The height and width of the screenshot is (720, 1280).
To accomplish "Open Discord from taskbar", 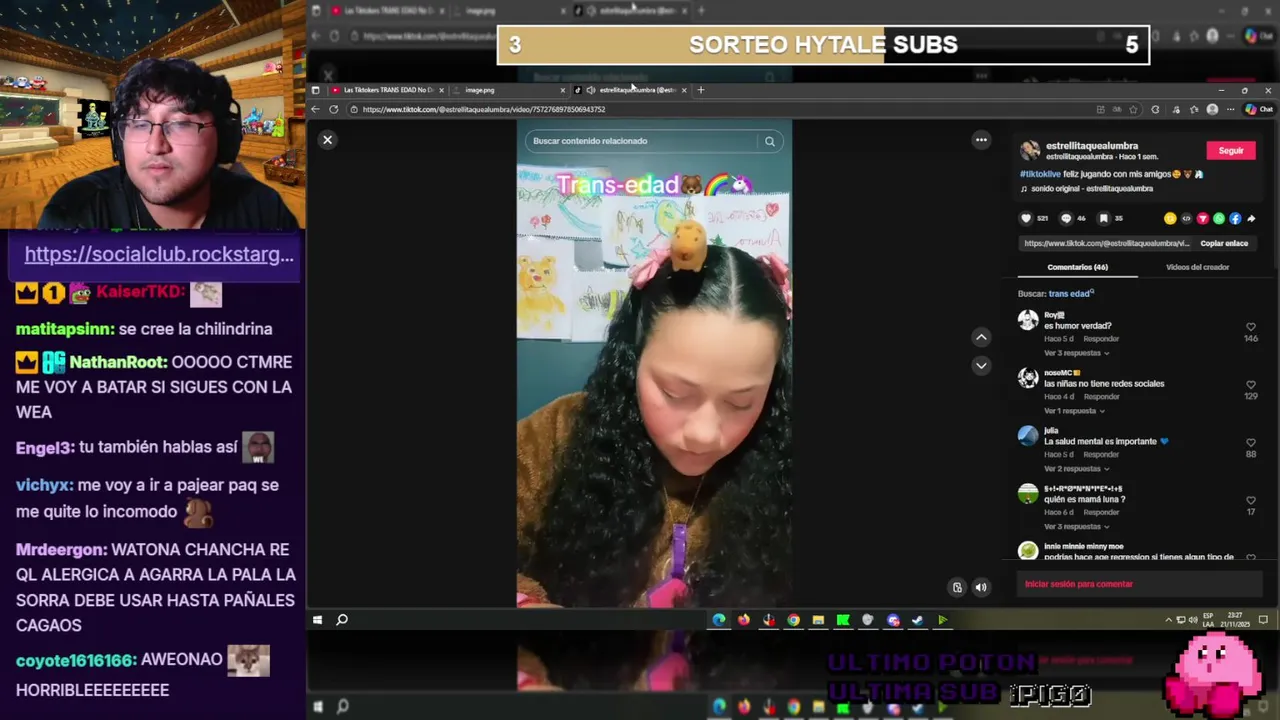I will coord(893,620).
